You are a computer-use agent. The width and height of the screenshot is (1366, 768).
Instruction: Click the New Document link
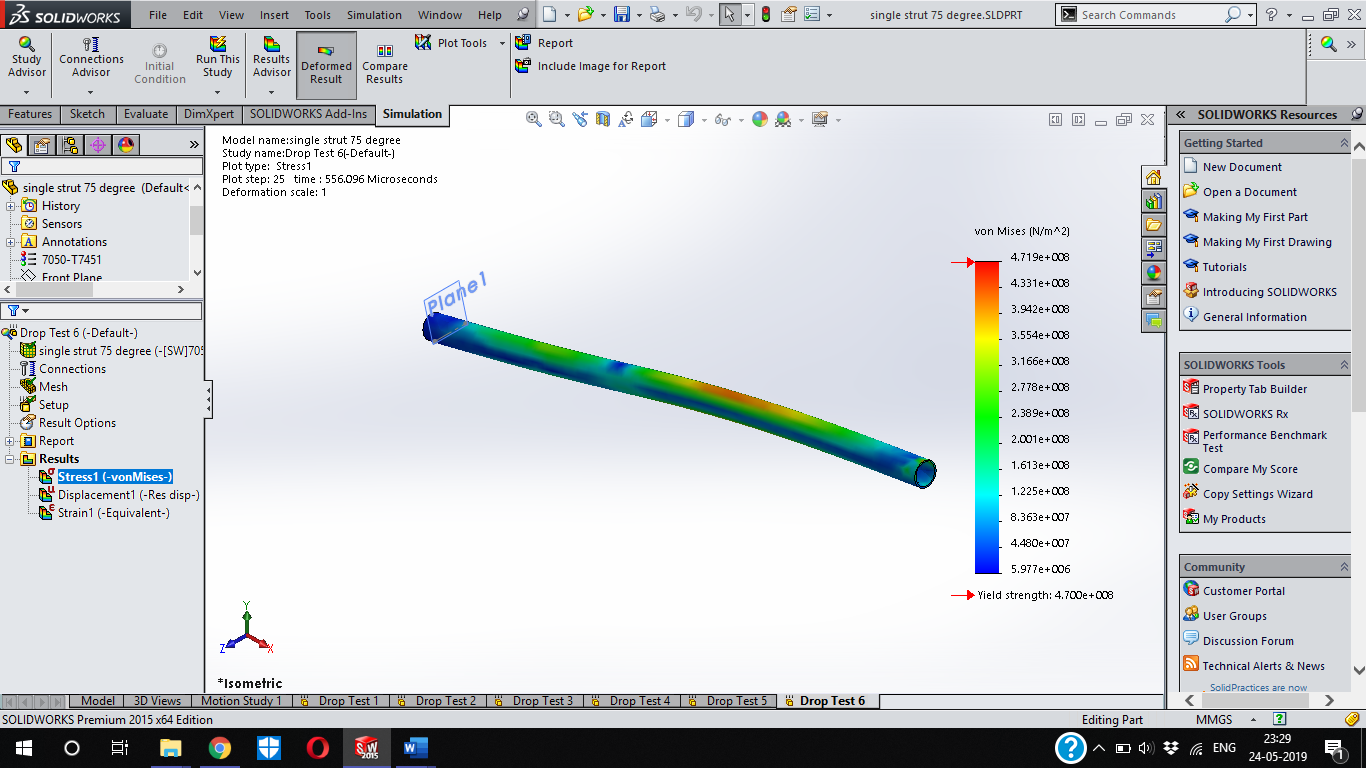[x=1242, y=167]
